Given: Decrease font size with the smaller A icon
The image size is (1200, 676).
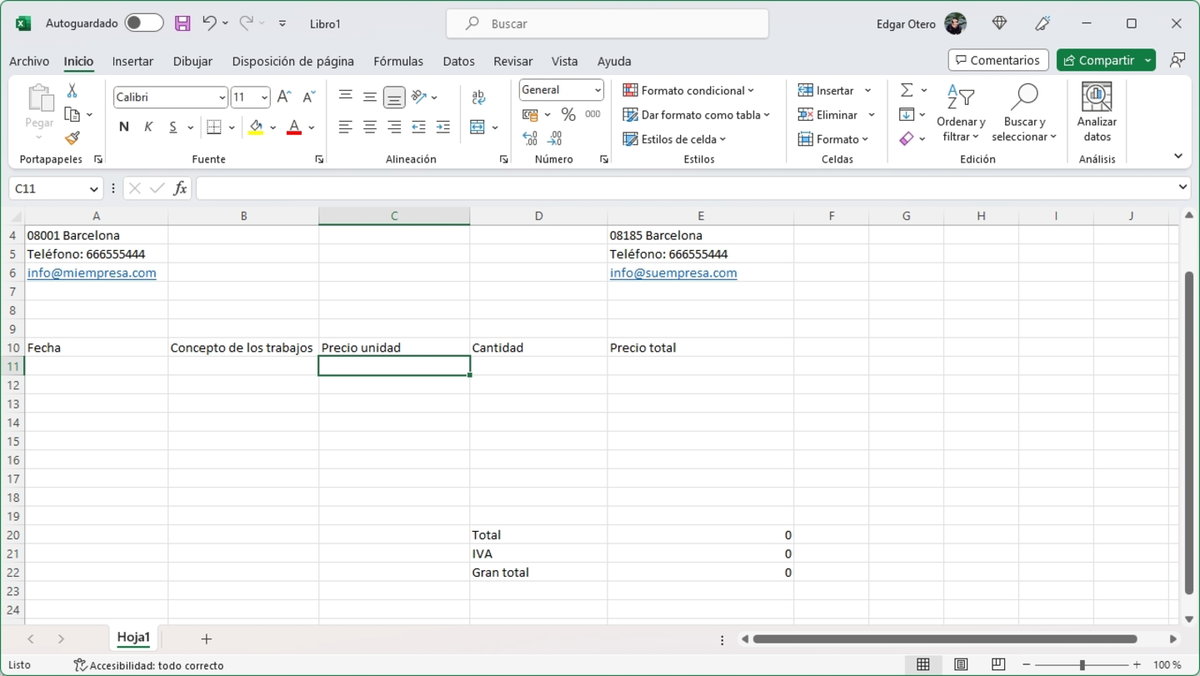Looking at the screenshot, I should point(307,97).
